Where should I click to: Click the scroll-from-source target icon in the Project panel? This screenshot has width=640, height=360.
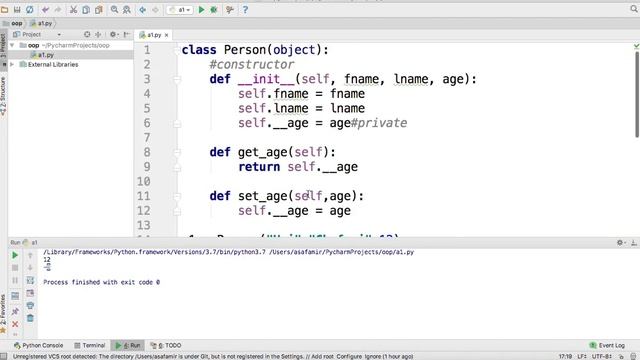[x=87, y=34]
